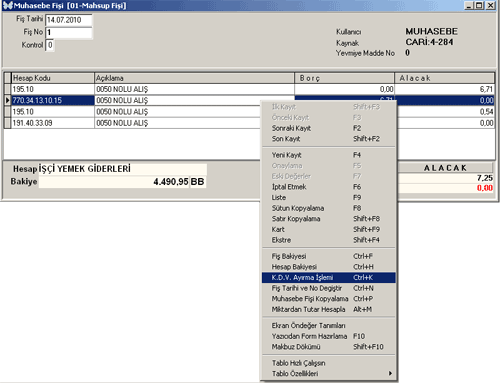This screenshot has width=500, height=383.
Task: Select Muhasebe Fişi Kopyalama entry
Action: (328, 299)
